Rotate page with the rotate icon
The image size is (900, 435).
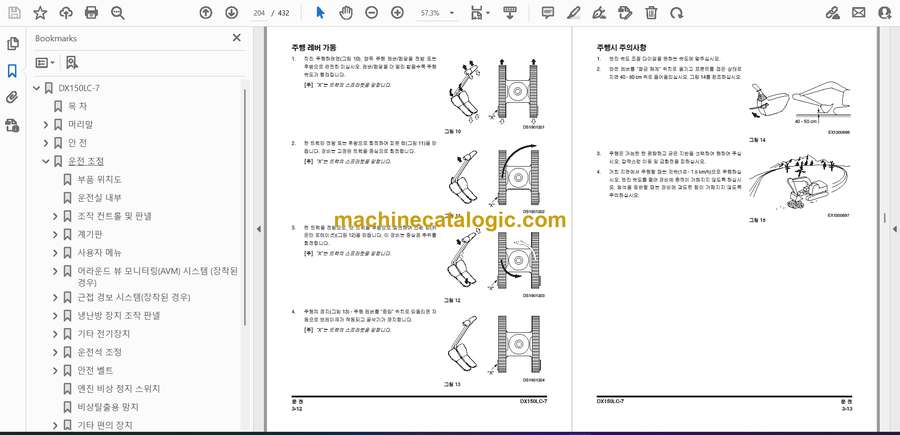click(x=677, y=13)
